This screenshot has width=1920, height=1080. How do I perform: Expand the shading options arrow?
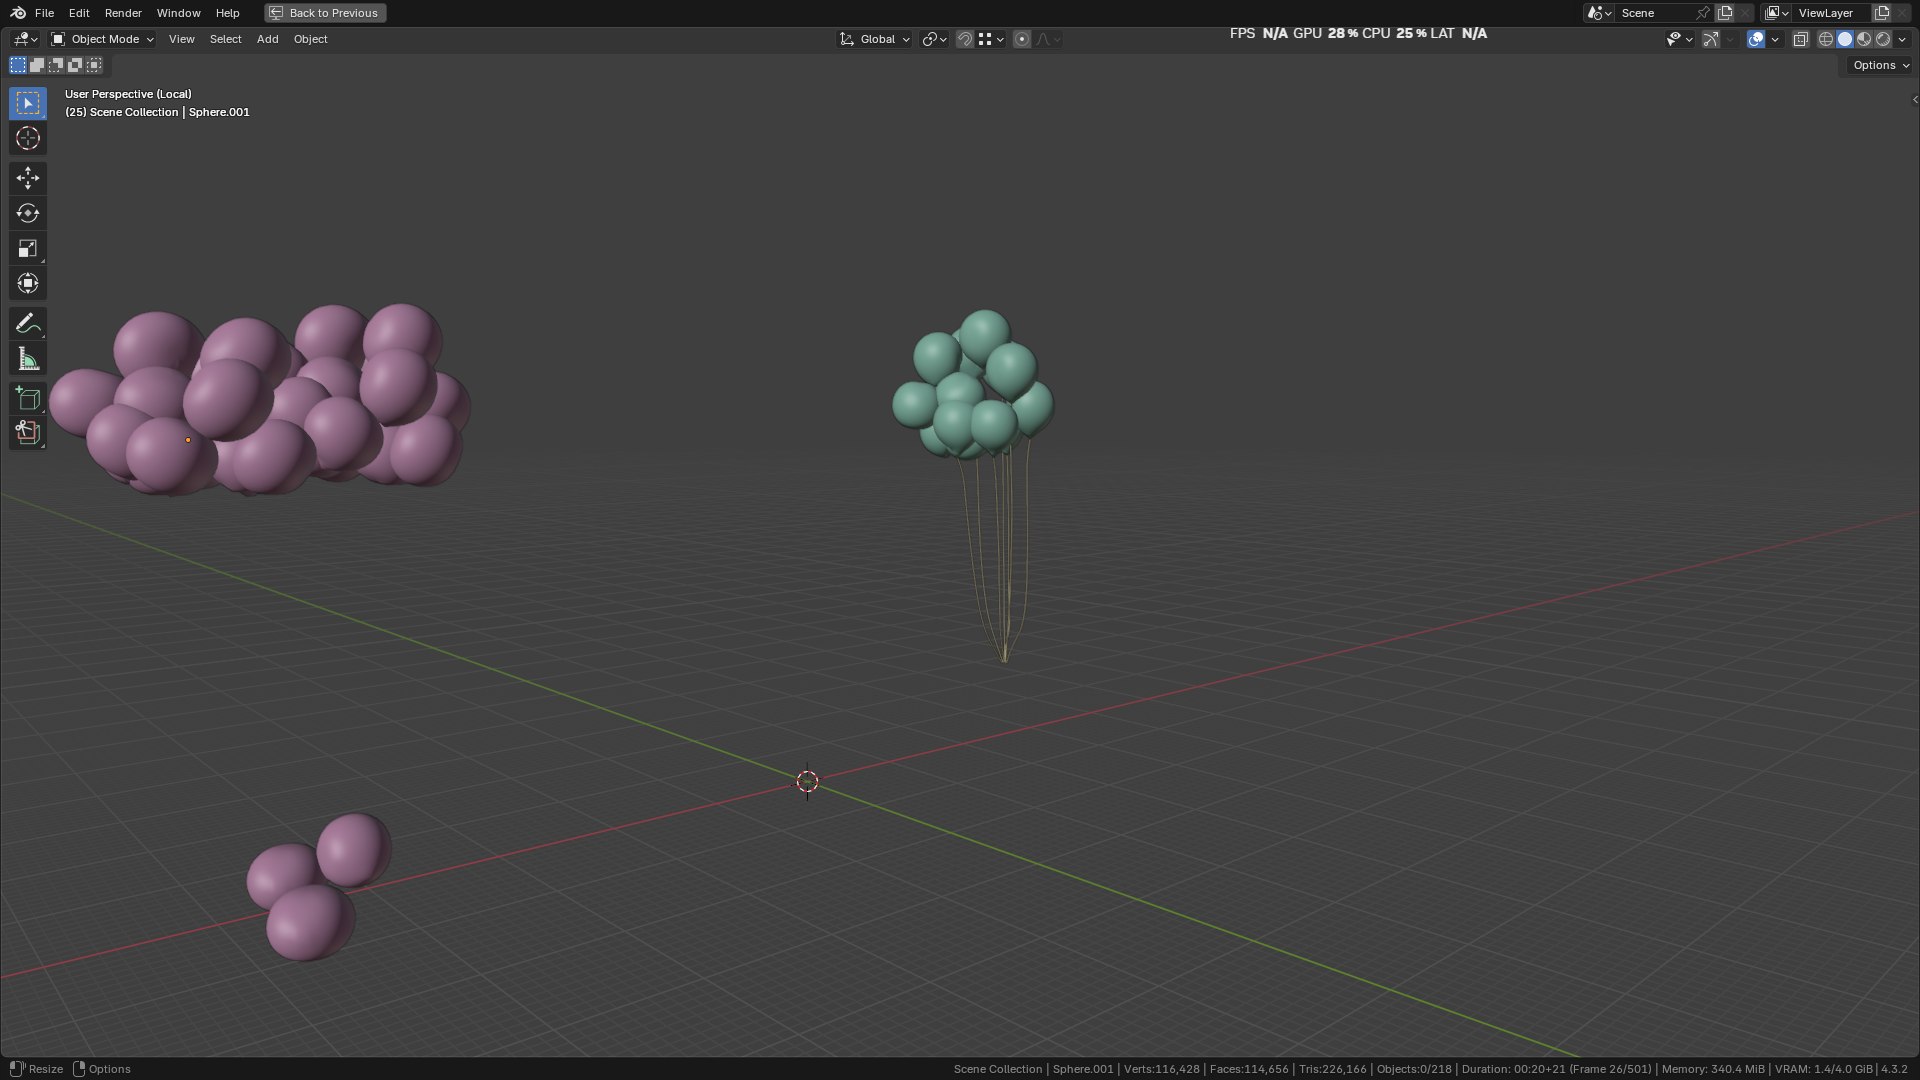pyautogui.click(x=1902, y=39)
